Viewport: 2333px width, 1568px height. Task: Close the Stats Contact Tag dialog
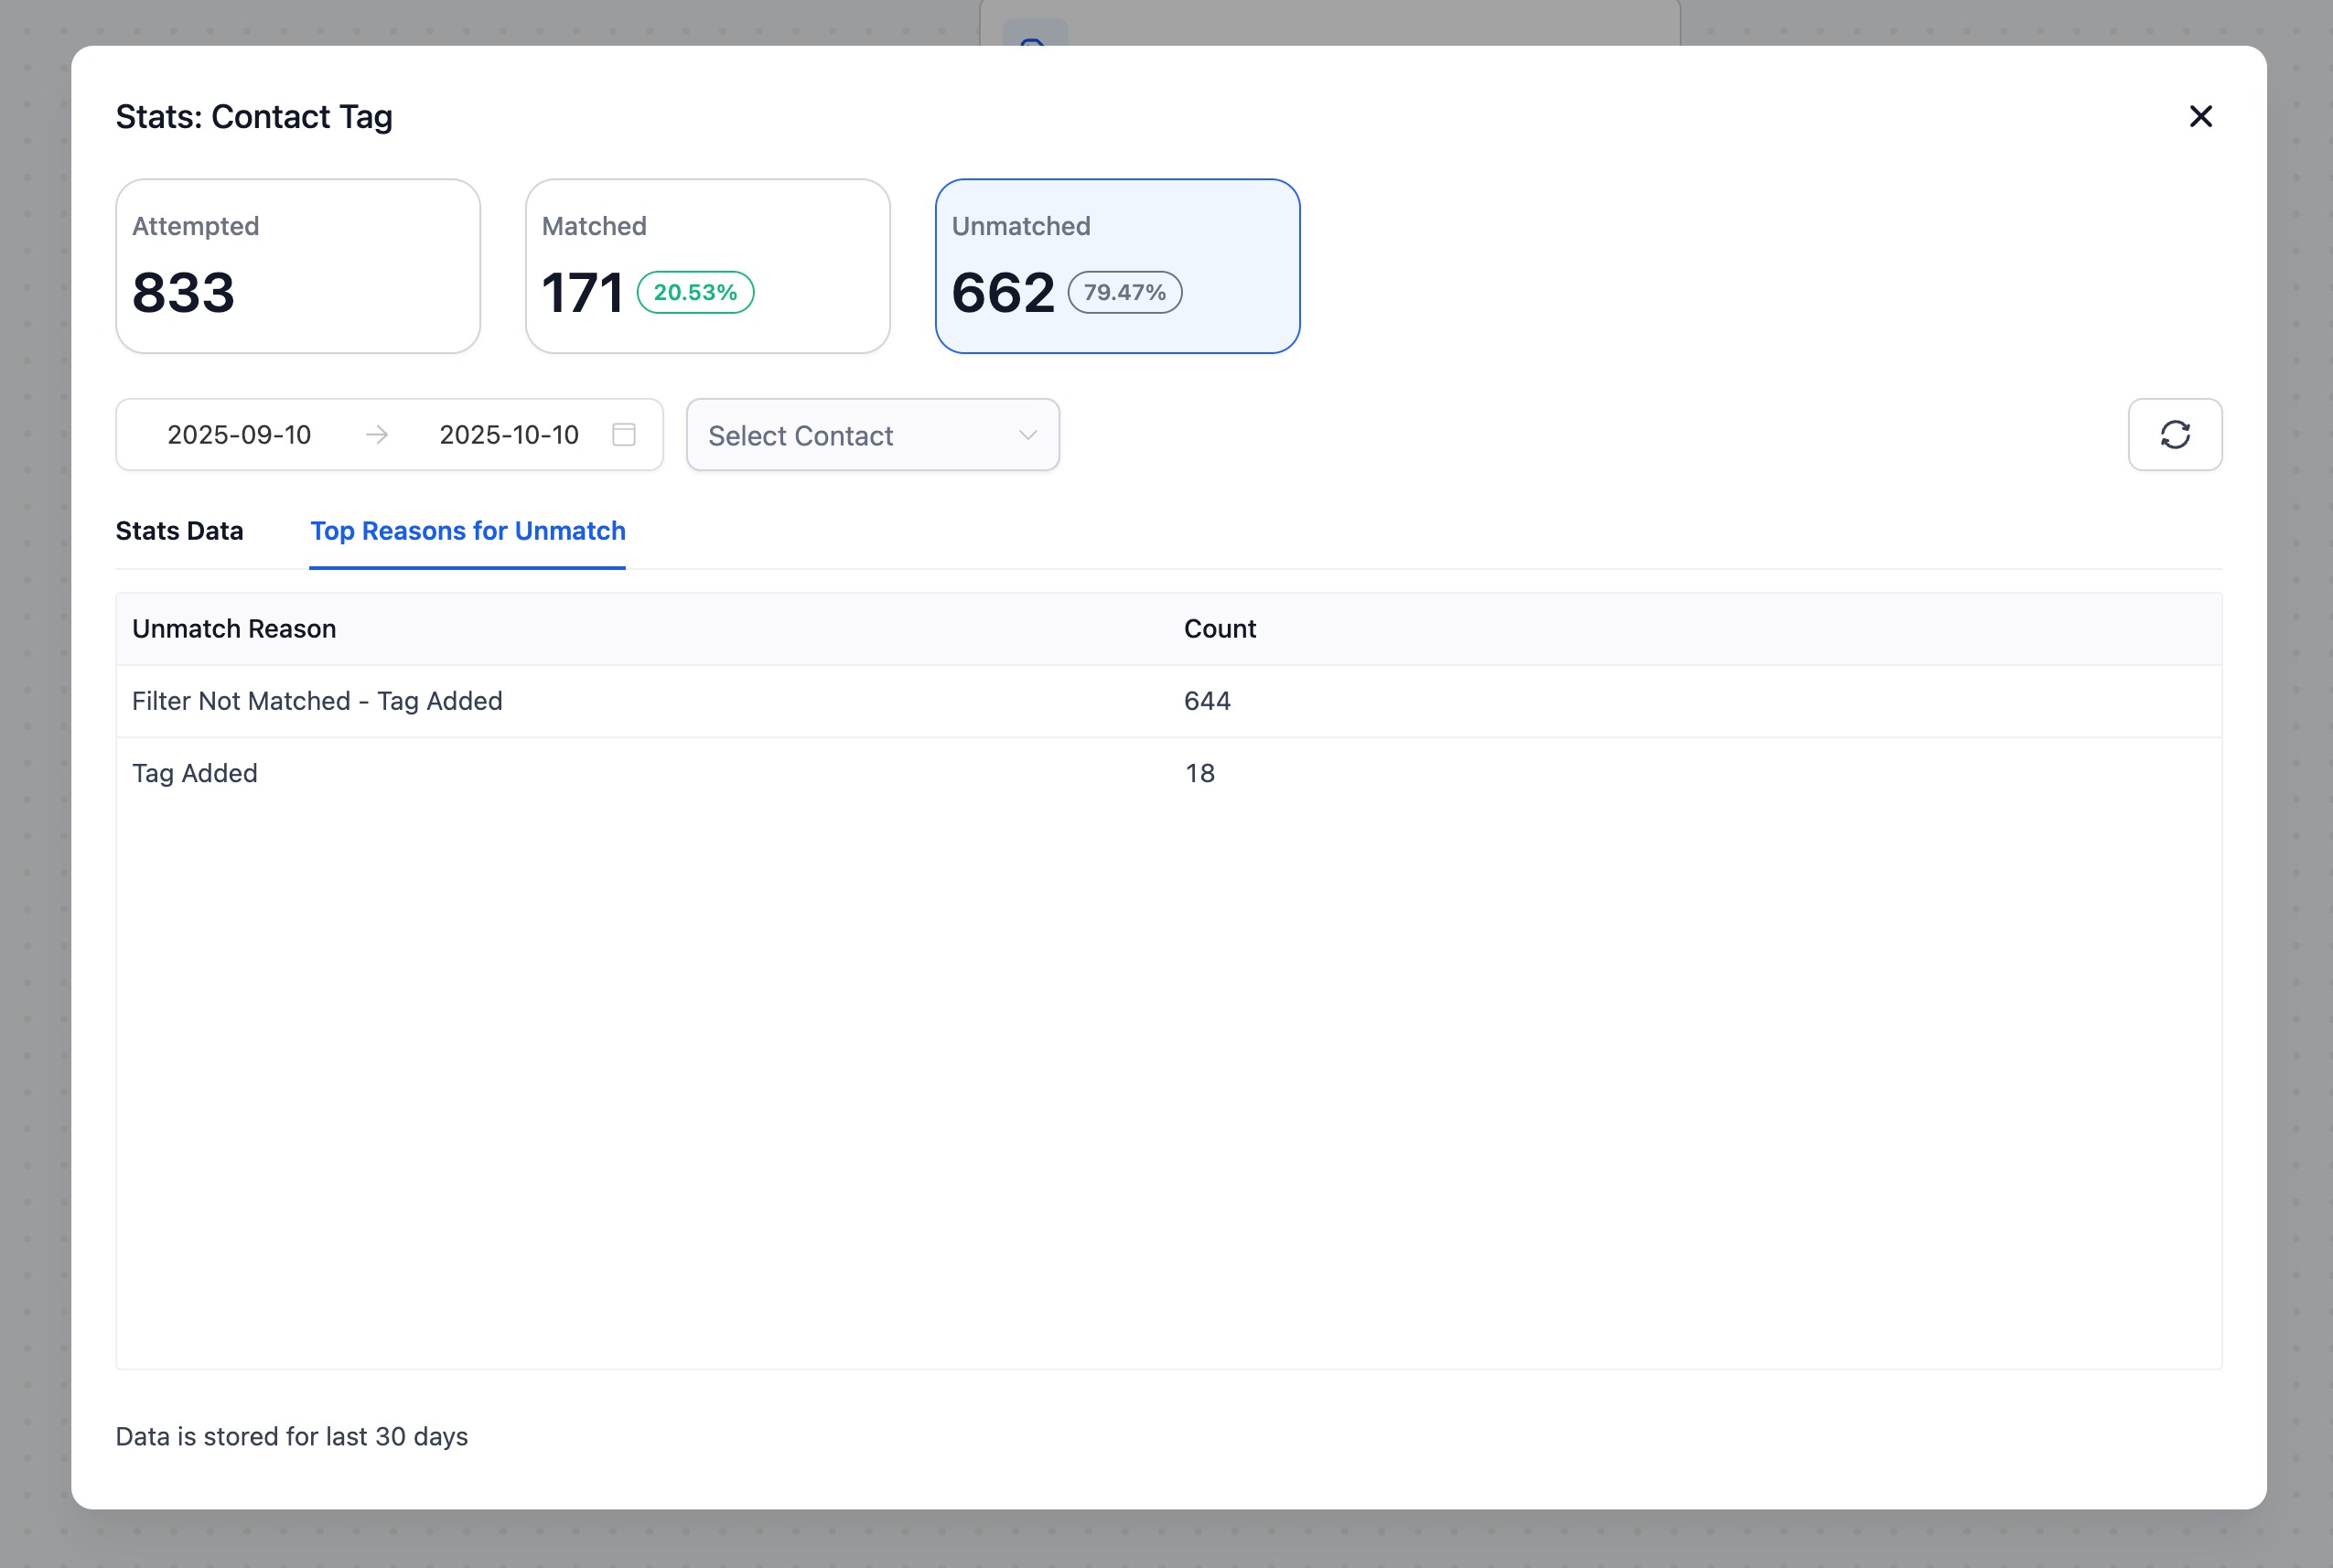pyautogui.click(x=2200, y=117)
